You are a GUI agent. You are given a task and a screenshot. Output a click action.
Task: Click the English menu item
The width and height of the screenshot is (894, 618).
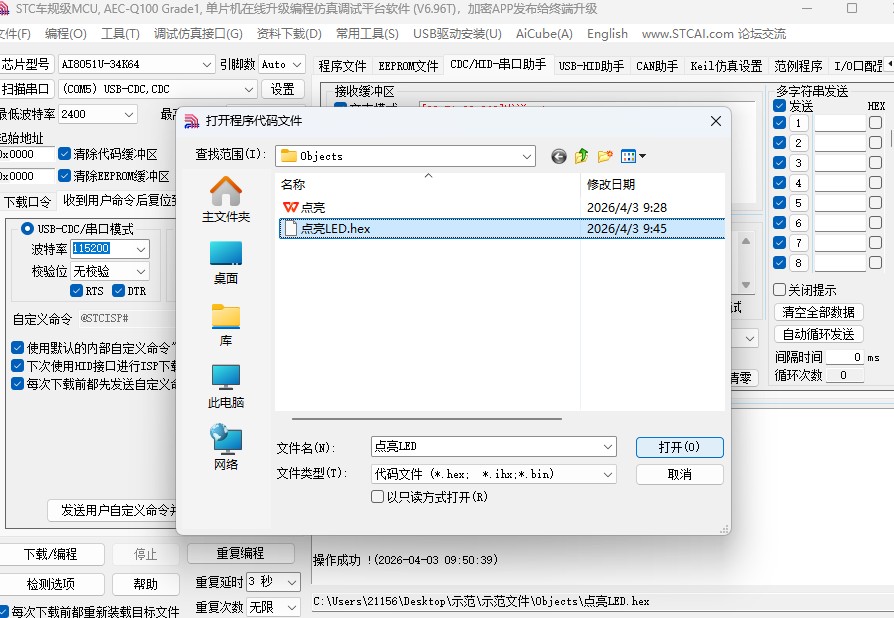pos(606,33)
